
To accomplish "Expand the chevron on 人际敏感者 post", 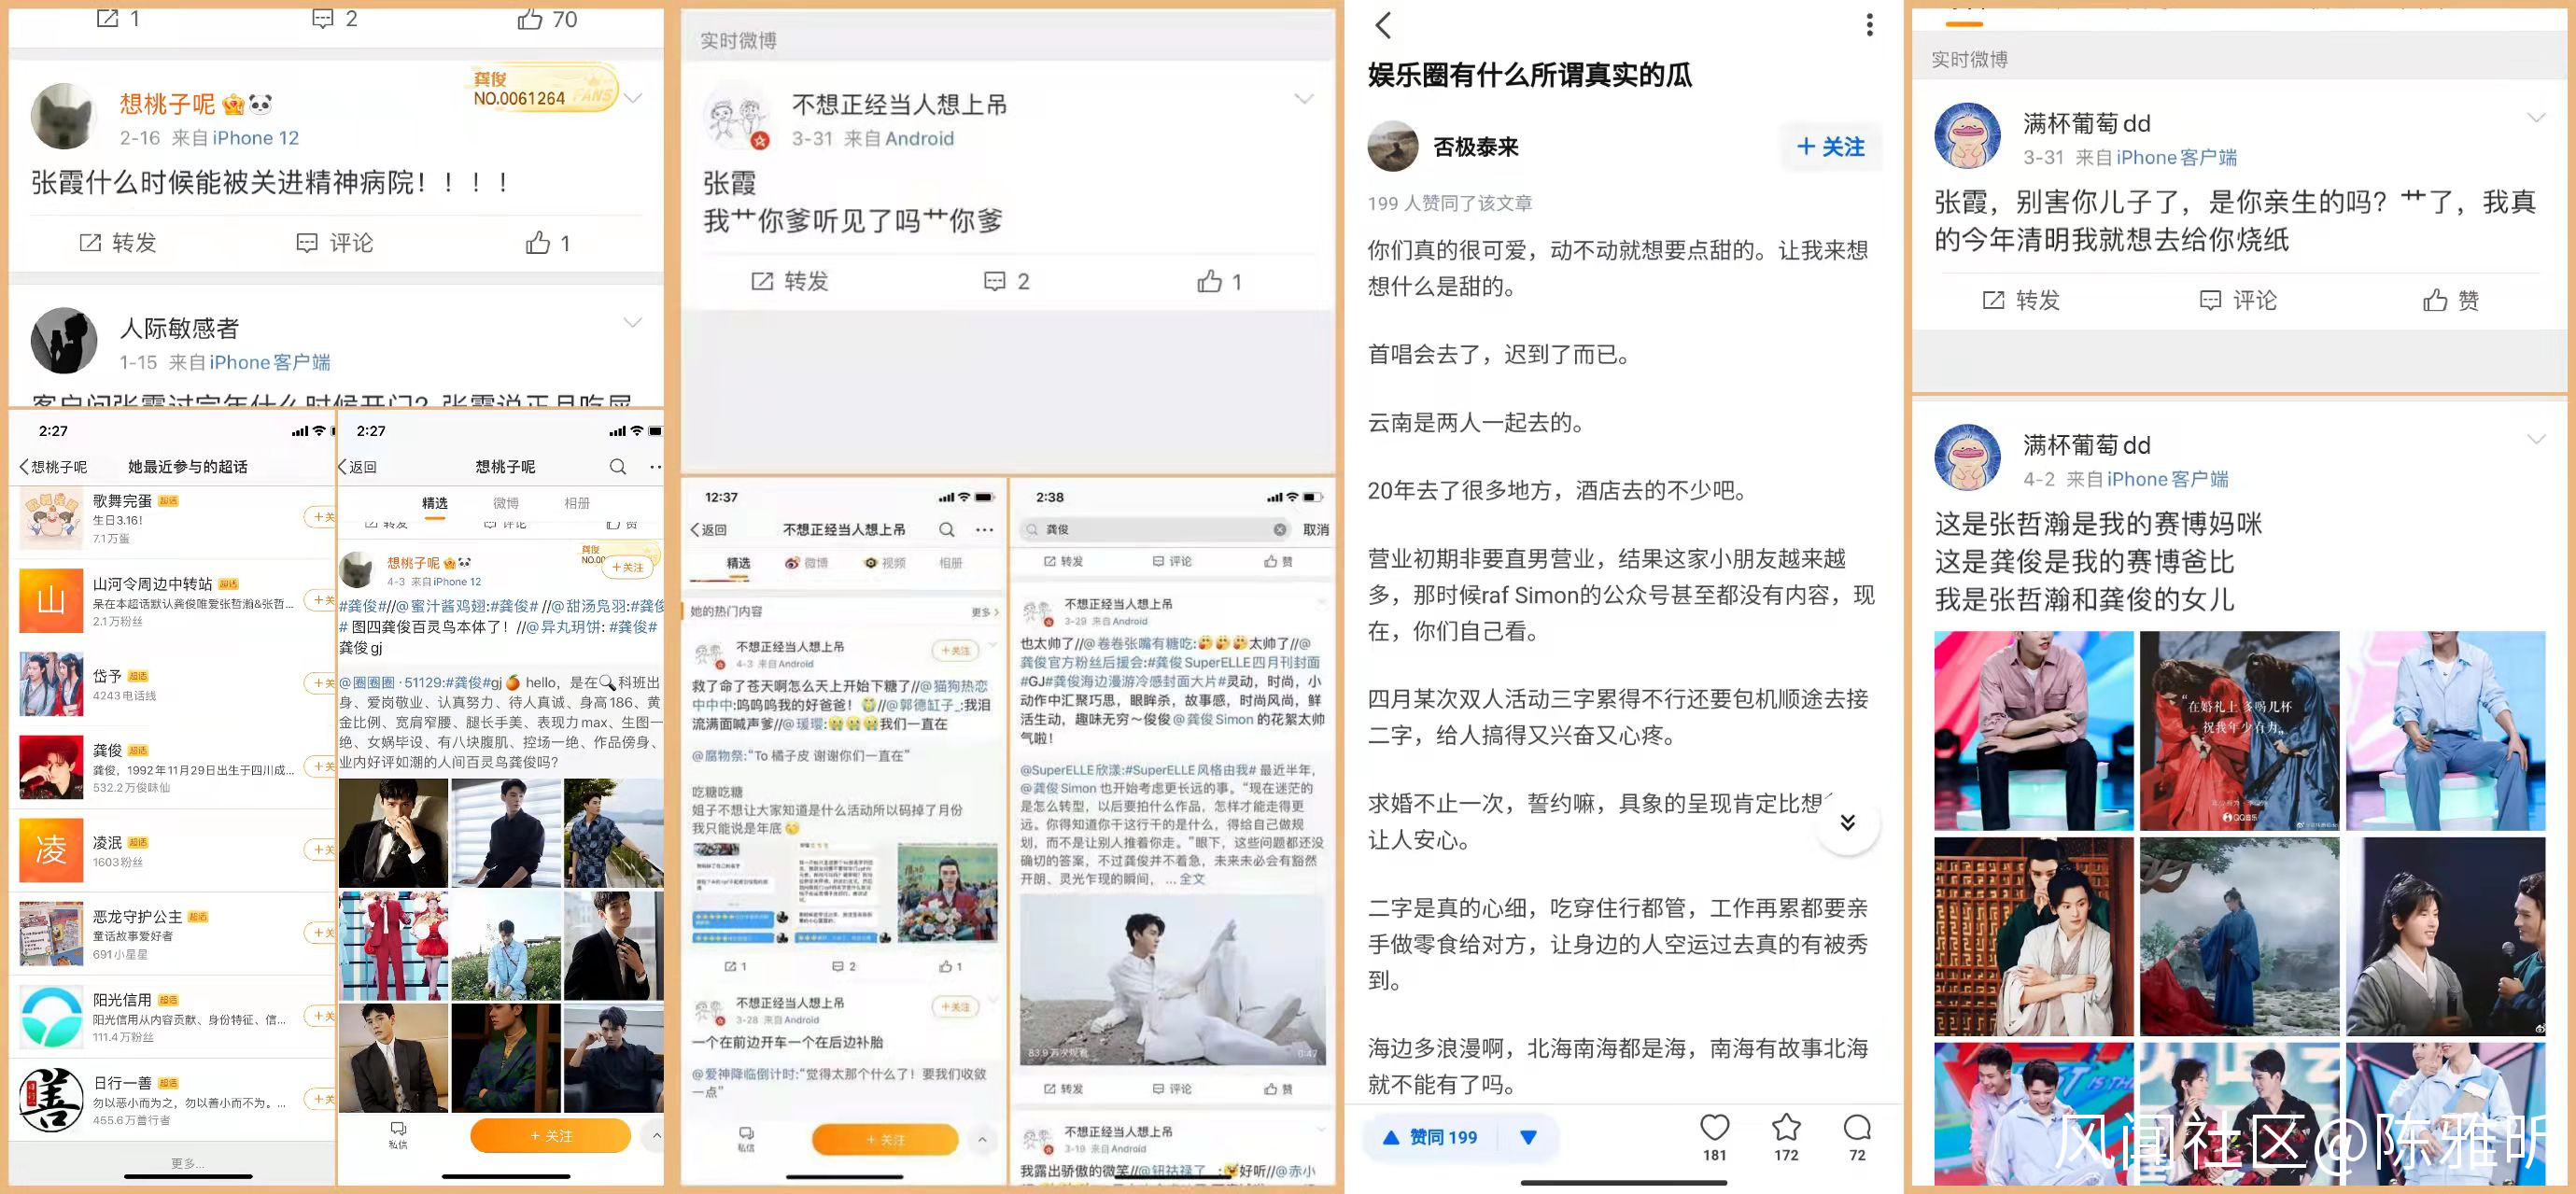I will [633, 322].
